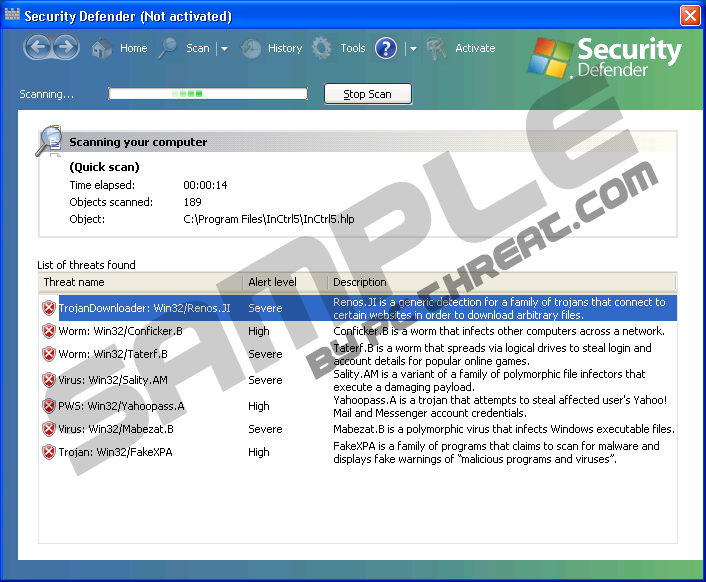Select TrojanDownloader: Win32/Renos.JI row
The image size is (706, 582).
tap(358, 308)
